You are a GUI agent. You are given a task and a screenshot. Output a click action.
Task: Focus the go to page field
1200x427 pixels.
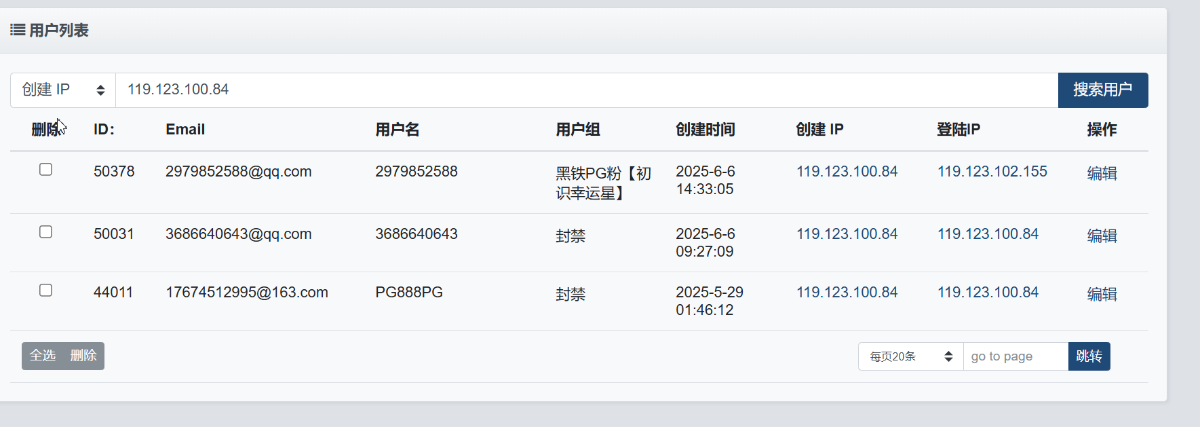pyautogui.click(x=1015, y=356)
